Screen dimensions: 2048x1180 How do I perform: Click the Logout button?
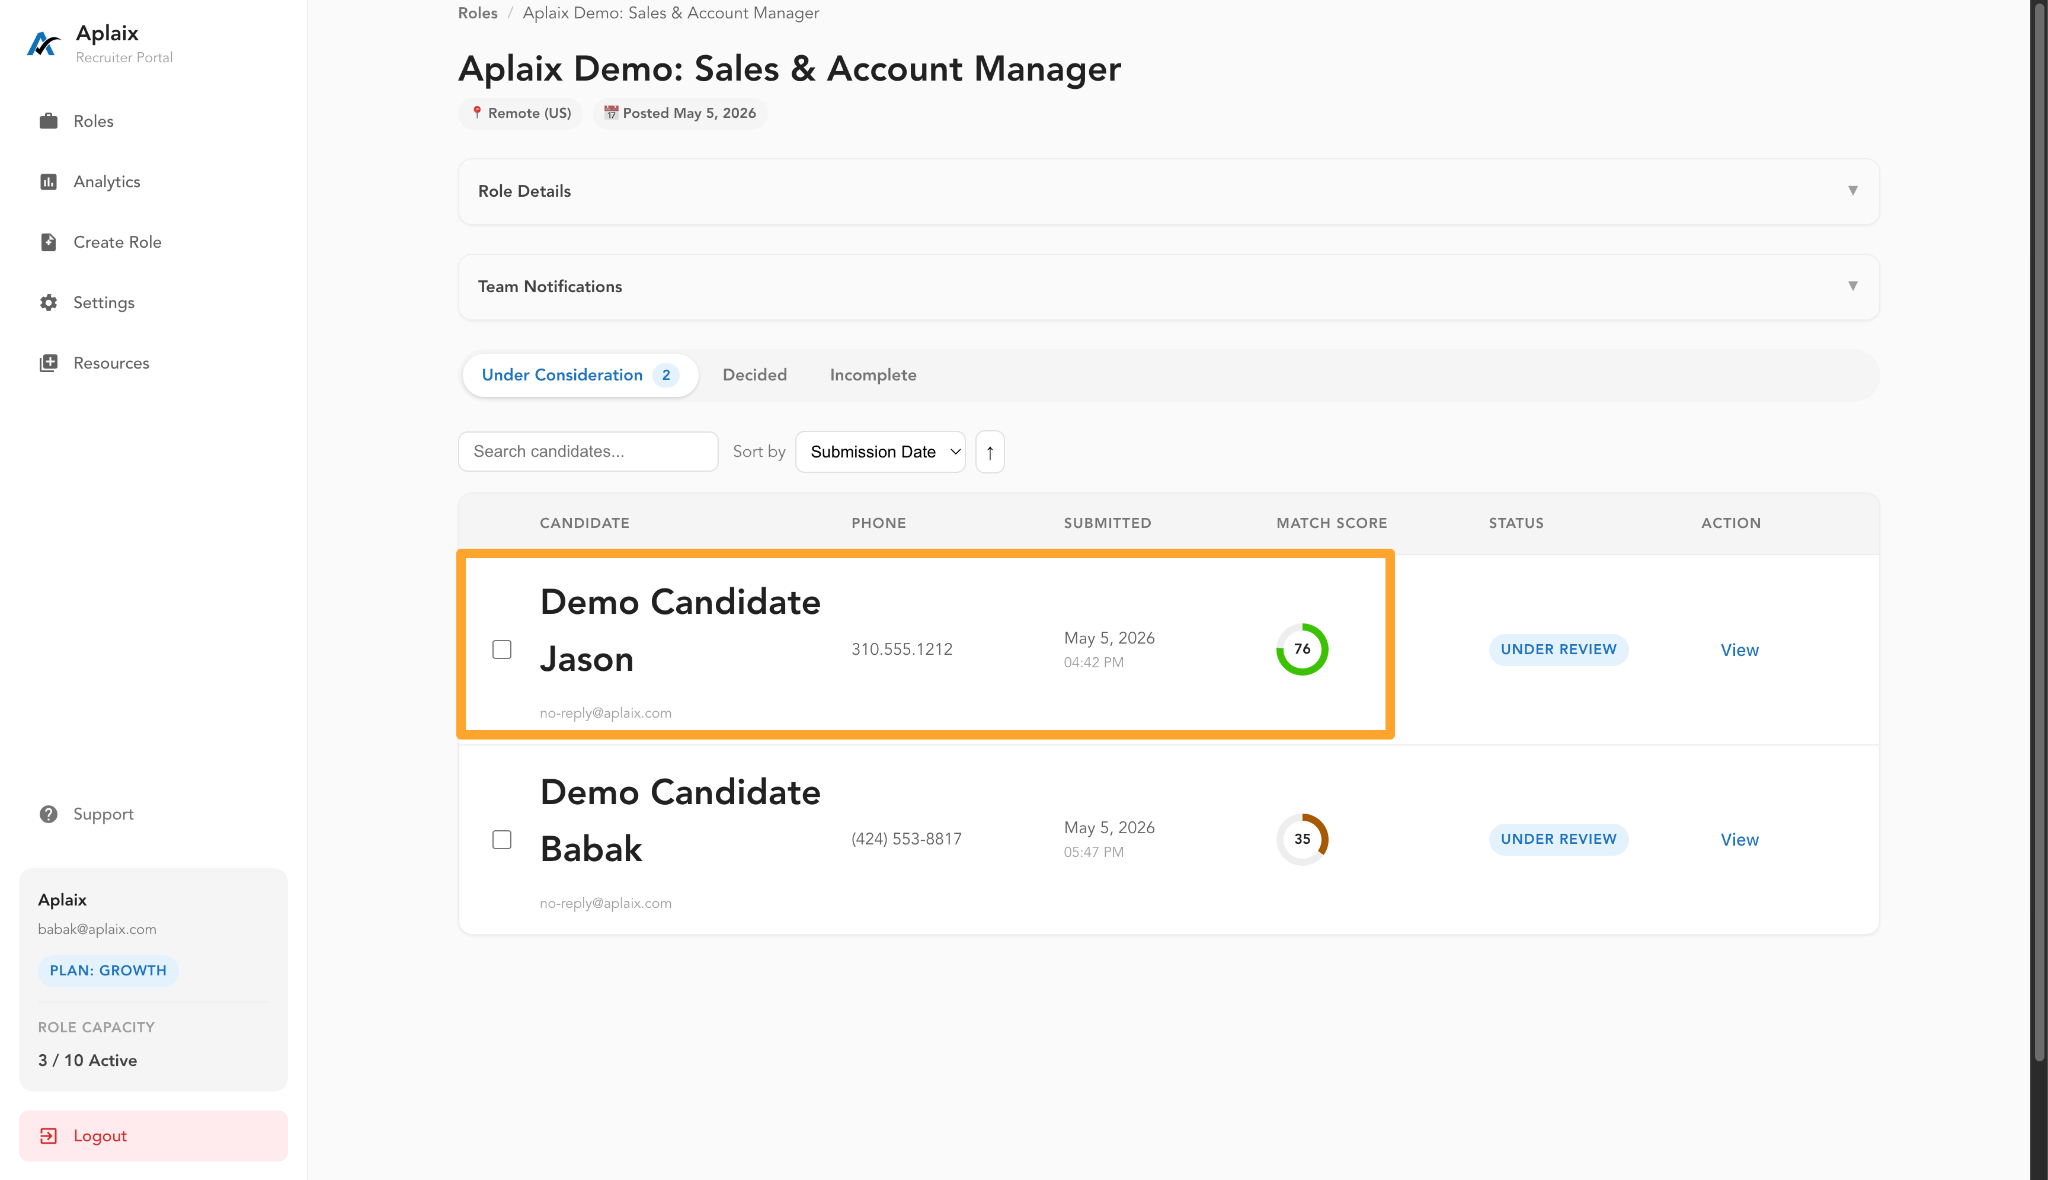point(153,1136)
